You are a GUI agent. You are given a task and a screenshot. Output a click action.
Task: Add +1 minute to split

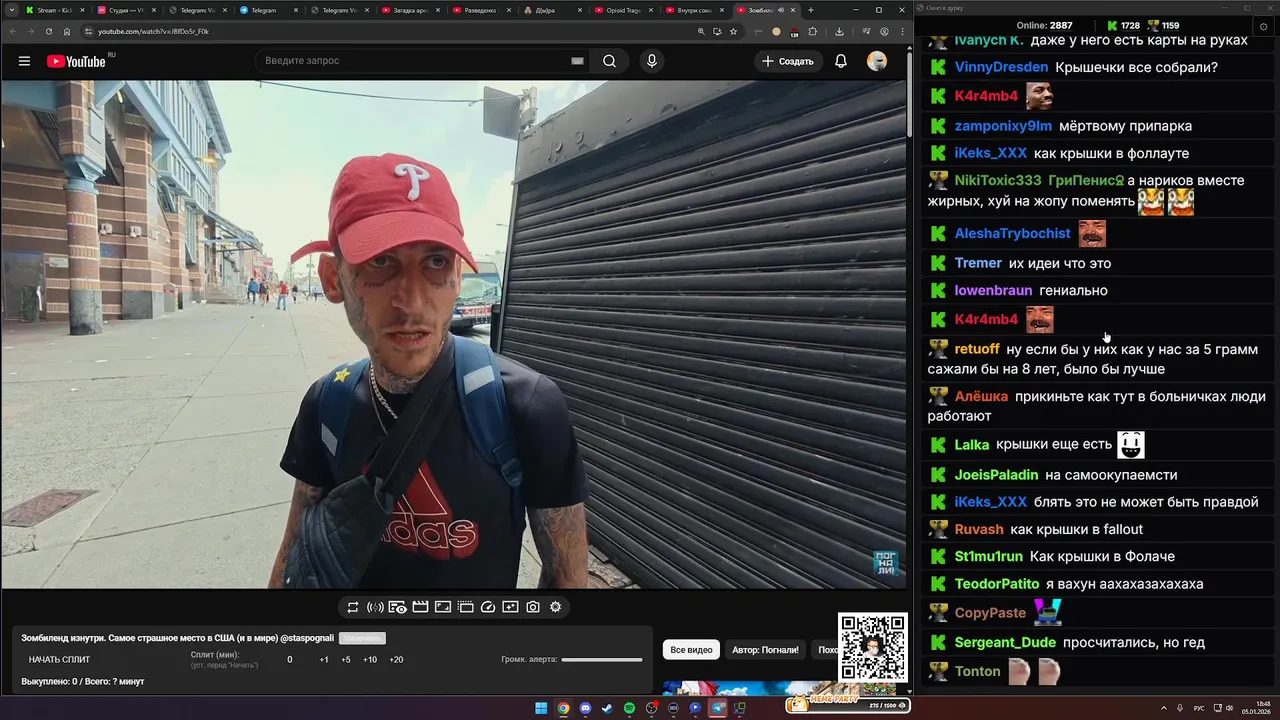coord(324,660)
